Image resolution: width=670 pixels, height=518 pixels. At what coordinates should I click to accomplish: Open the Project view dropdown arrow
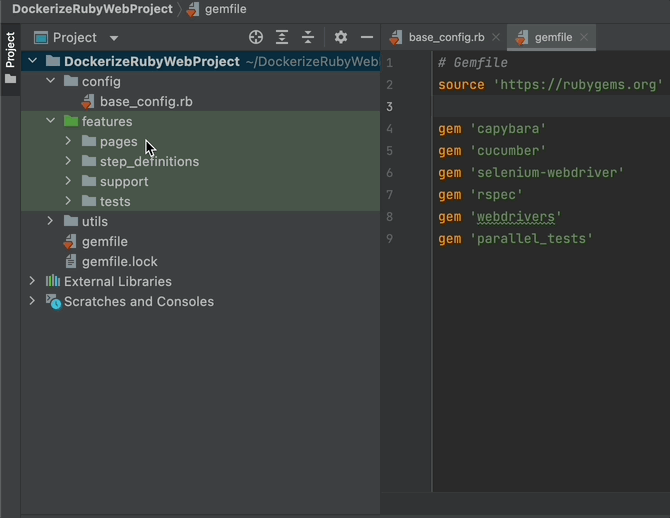tap(114, 38)
